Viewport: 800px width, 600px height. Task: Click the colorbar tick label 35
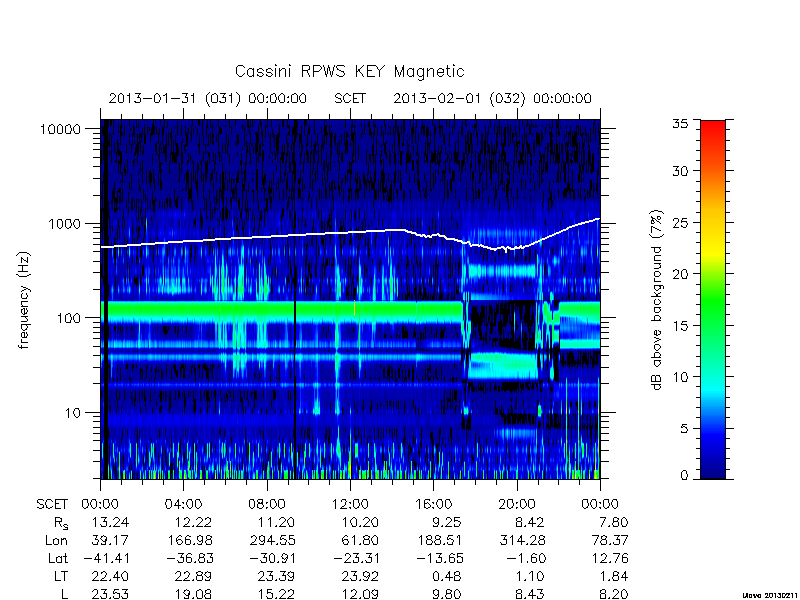681,124
